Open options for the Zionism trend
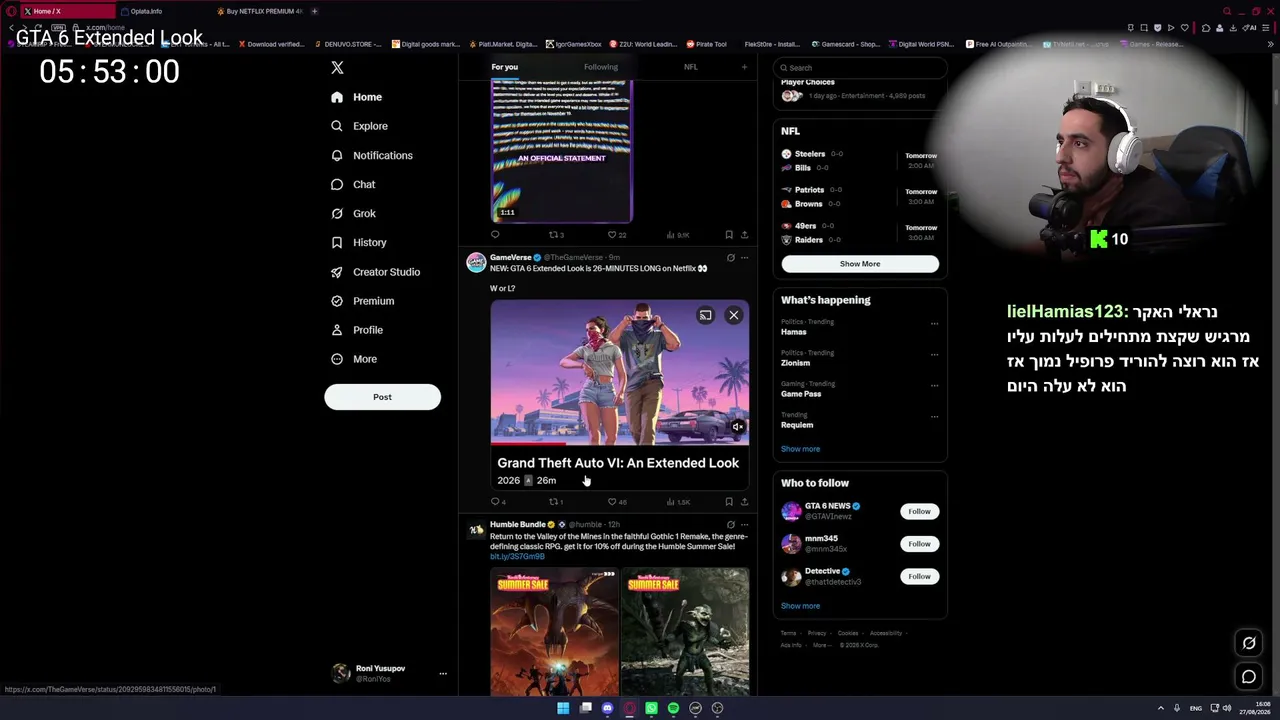The image size is (1280, 720). (x=934, y=354)
